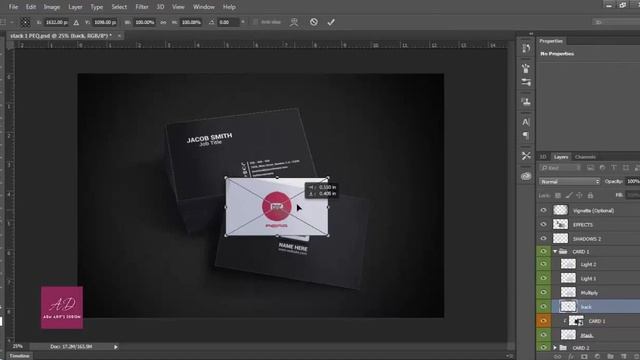
Task: Add layer style fx icon
Action: point(571,357)
